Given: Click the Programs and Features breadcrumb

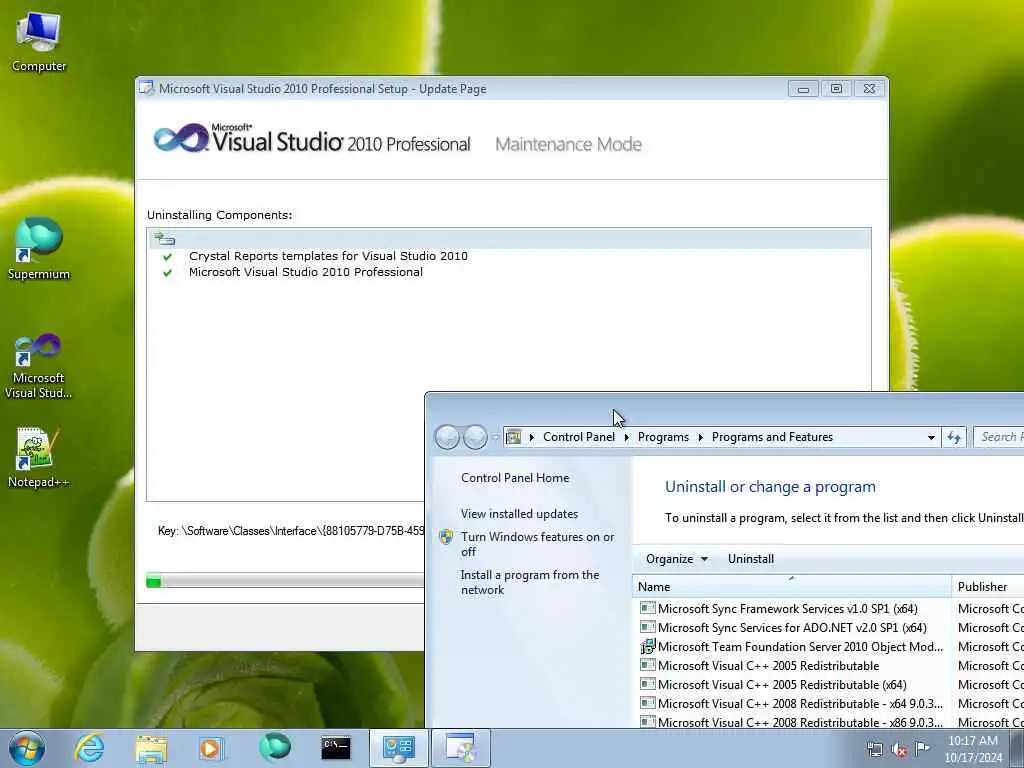Looking at the screenshot, I should (772, 437).
